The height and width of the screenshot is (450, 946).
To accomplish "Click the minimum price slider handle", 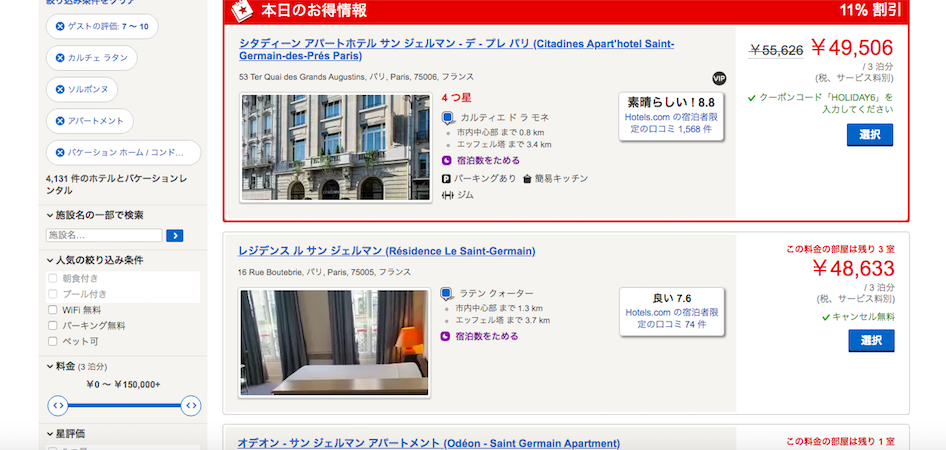I will (x=58, y=405).
